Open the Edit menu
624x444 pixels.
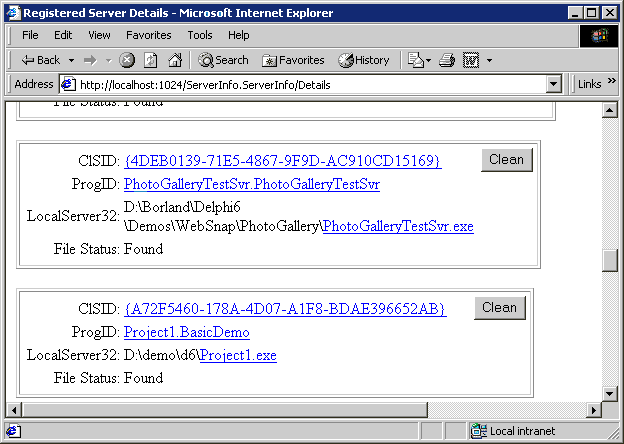63,35
